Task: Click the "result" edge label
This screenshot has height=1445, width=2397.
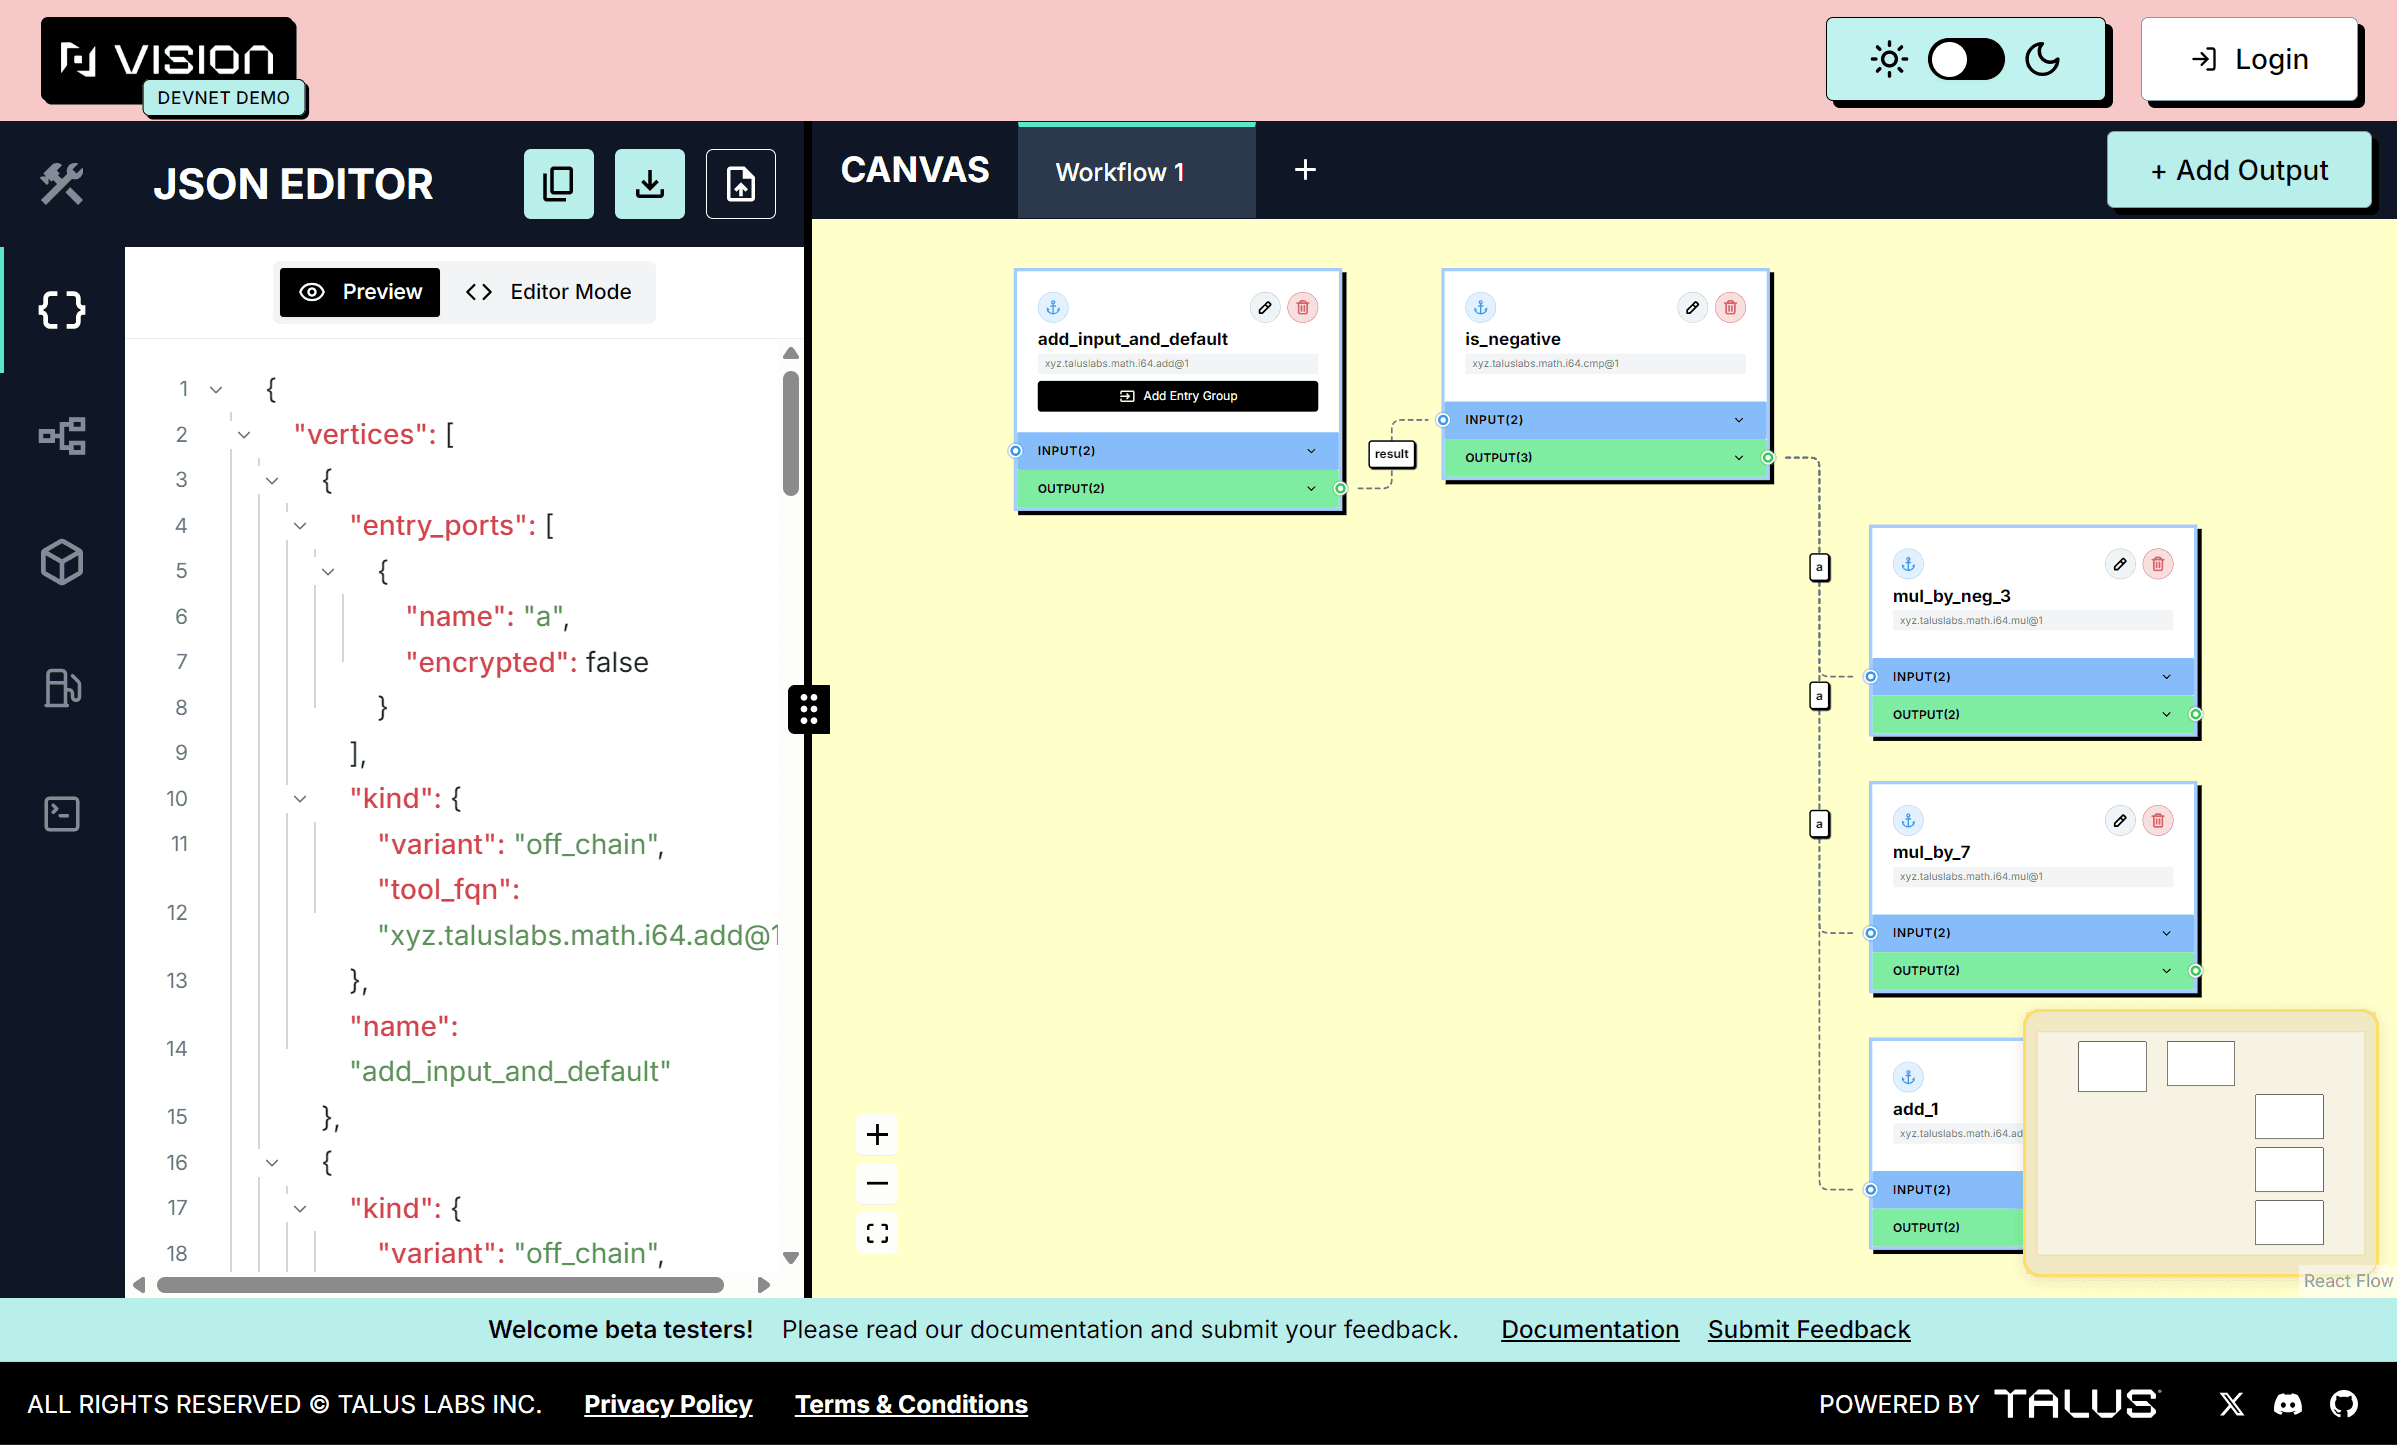Action: pos(1391,454)
